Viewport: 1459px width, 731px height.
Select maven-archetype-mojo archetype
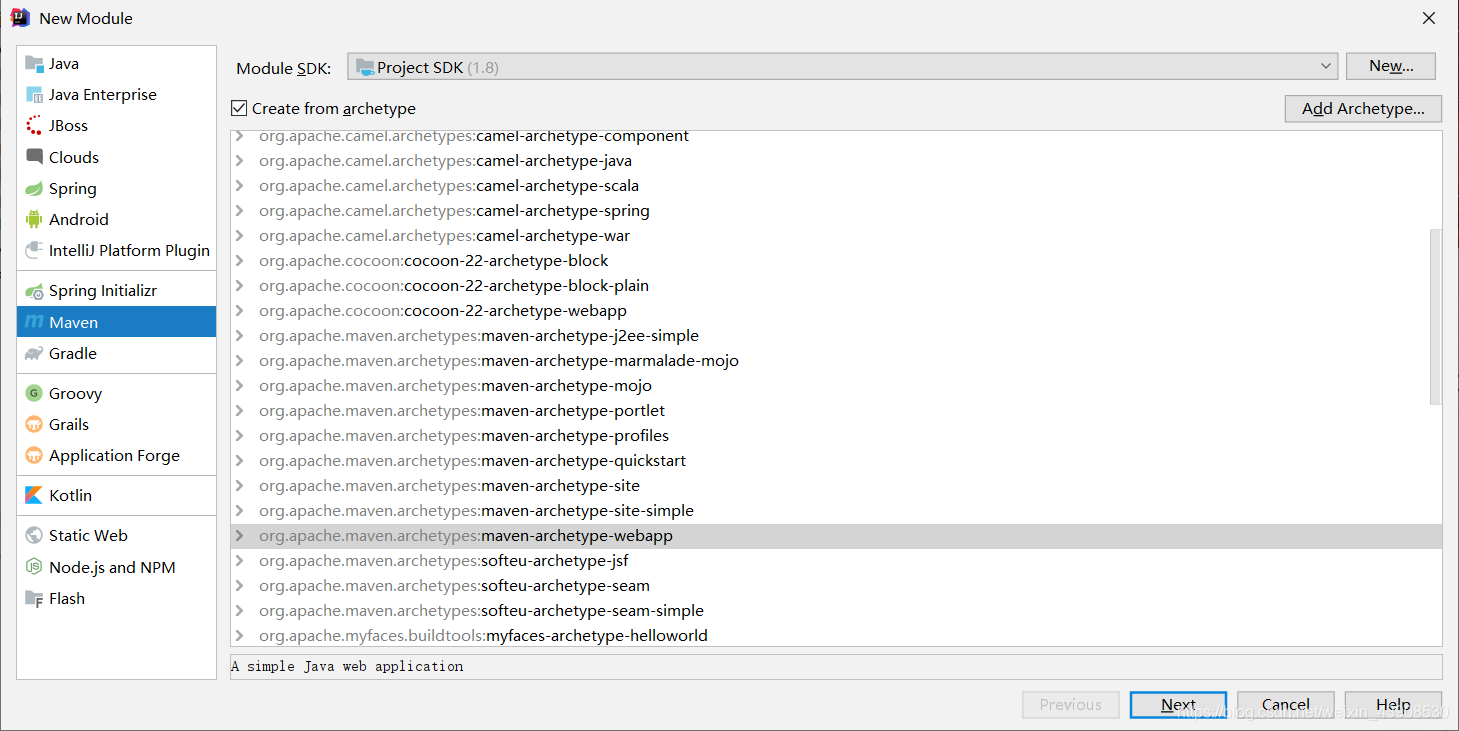836,386
